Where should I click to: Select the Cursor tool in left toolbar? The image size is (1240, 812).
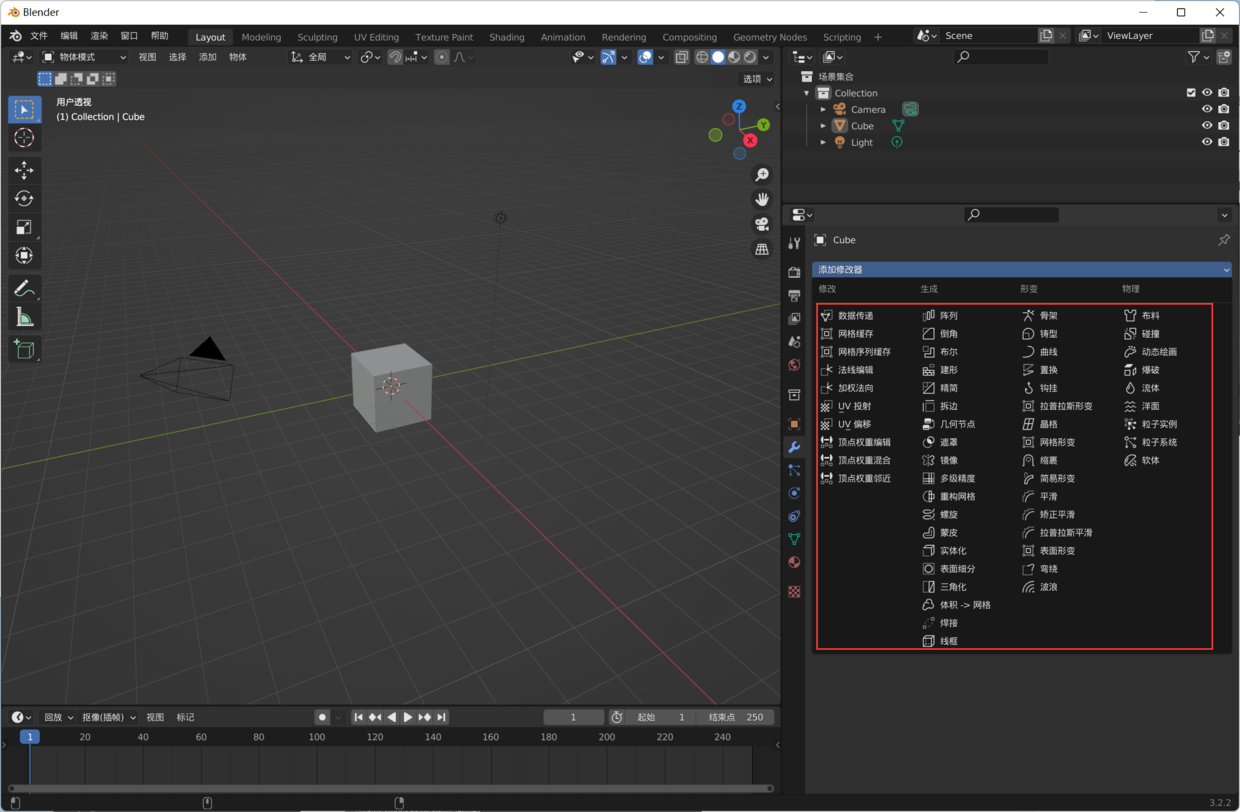pos(24,138)
